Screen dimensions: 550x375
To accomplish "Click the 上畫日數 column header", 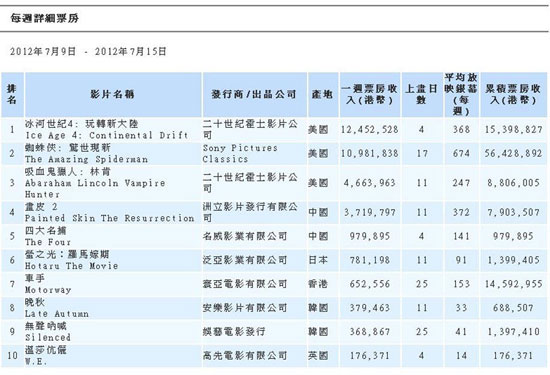I will coord(422,94).
